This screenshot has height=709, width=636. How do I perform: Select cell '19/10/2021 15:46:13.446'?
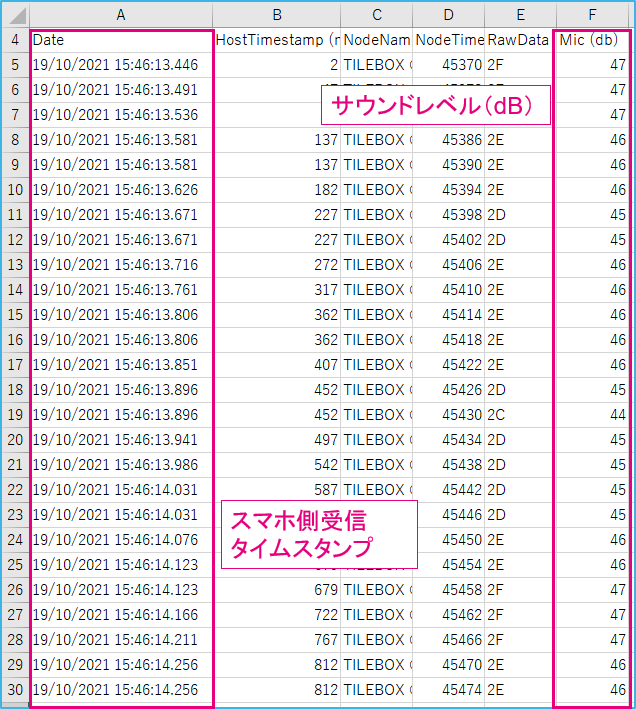[x=121, y=65]
